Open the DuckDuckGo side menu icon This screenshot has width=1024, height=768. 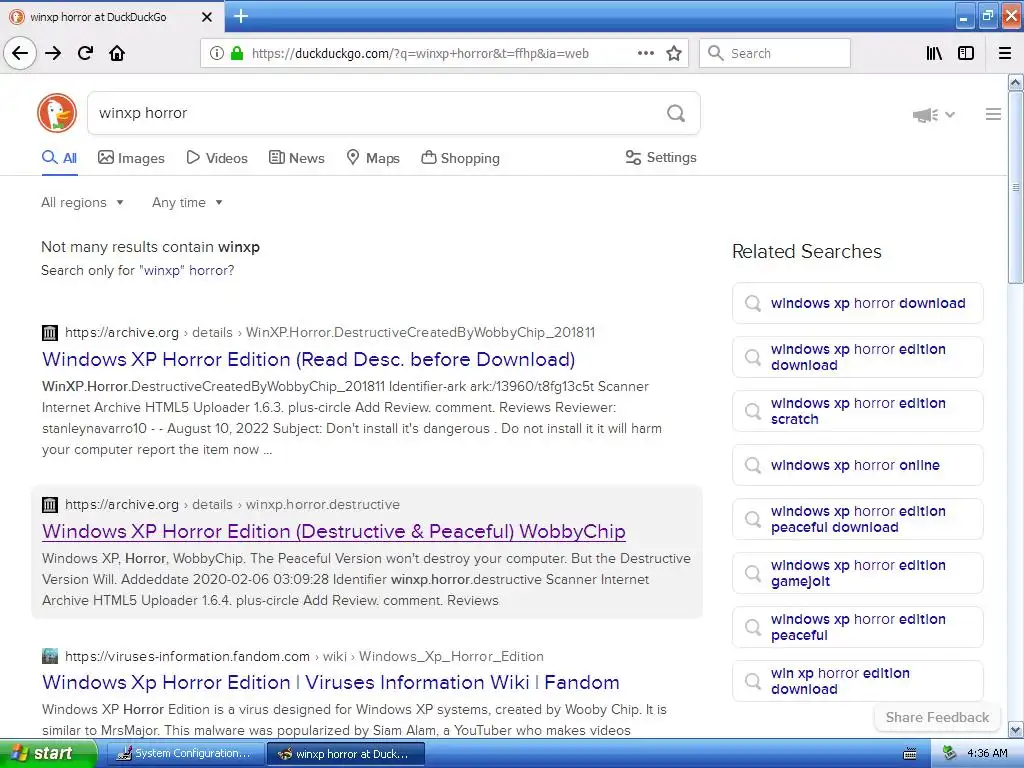[x=993, y=114]
